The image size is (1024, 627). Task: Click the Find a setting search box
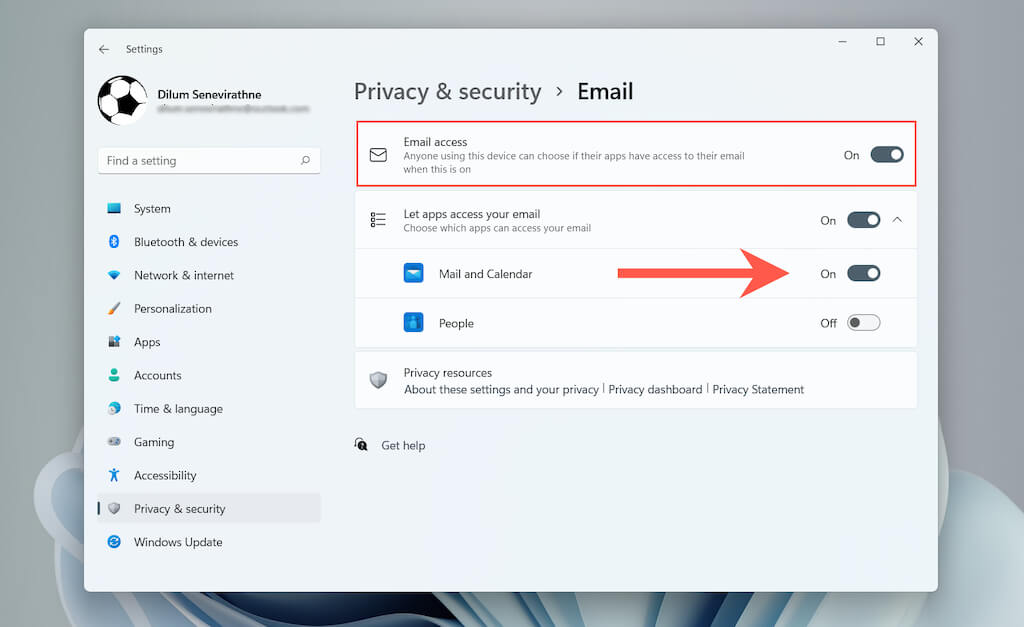[209, 161]
